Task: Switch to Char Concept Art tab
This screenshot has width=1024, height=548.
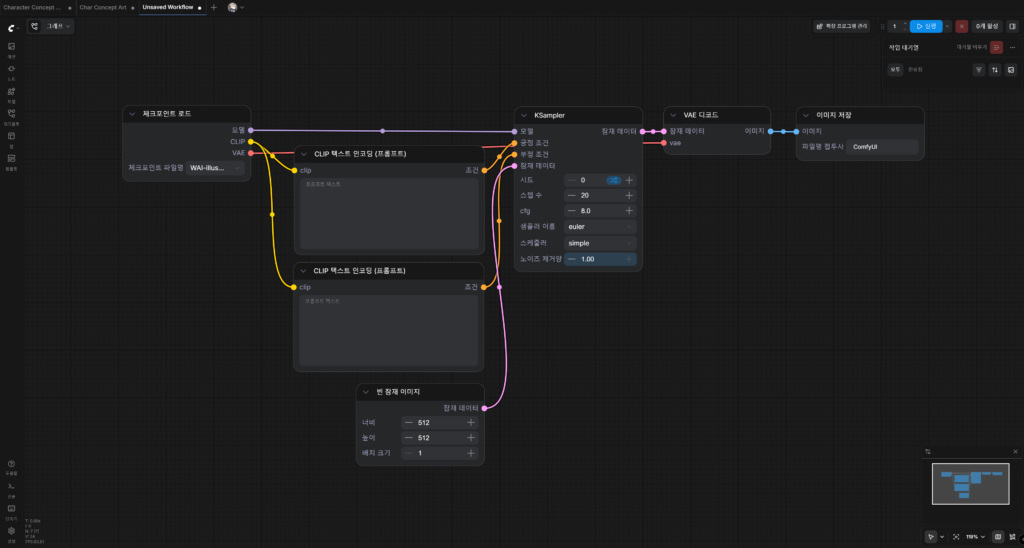Action: click(x=103, y=7)
